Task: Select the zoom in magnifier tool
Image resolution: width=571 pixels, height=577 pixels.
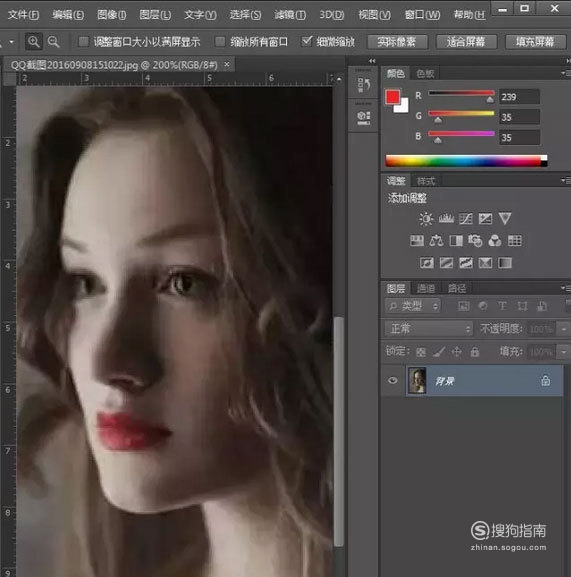Action: coord(33,42)
